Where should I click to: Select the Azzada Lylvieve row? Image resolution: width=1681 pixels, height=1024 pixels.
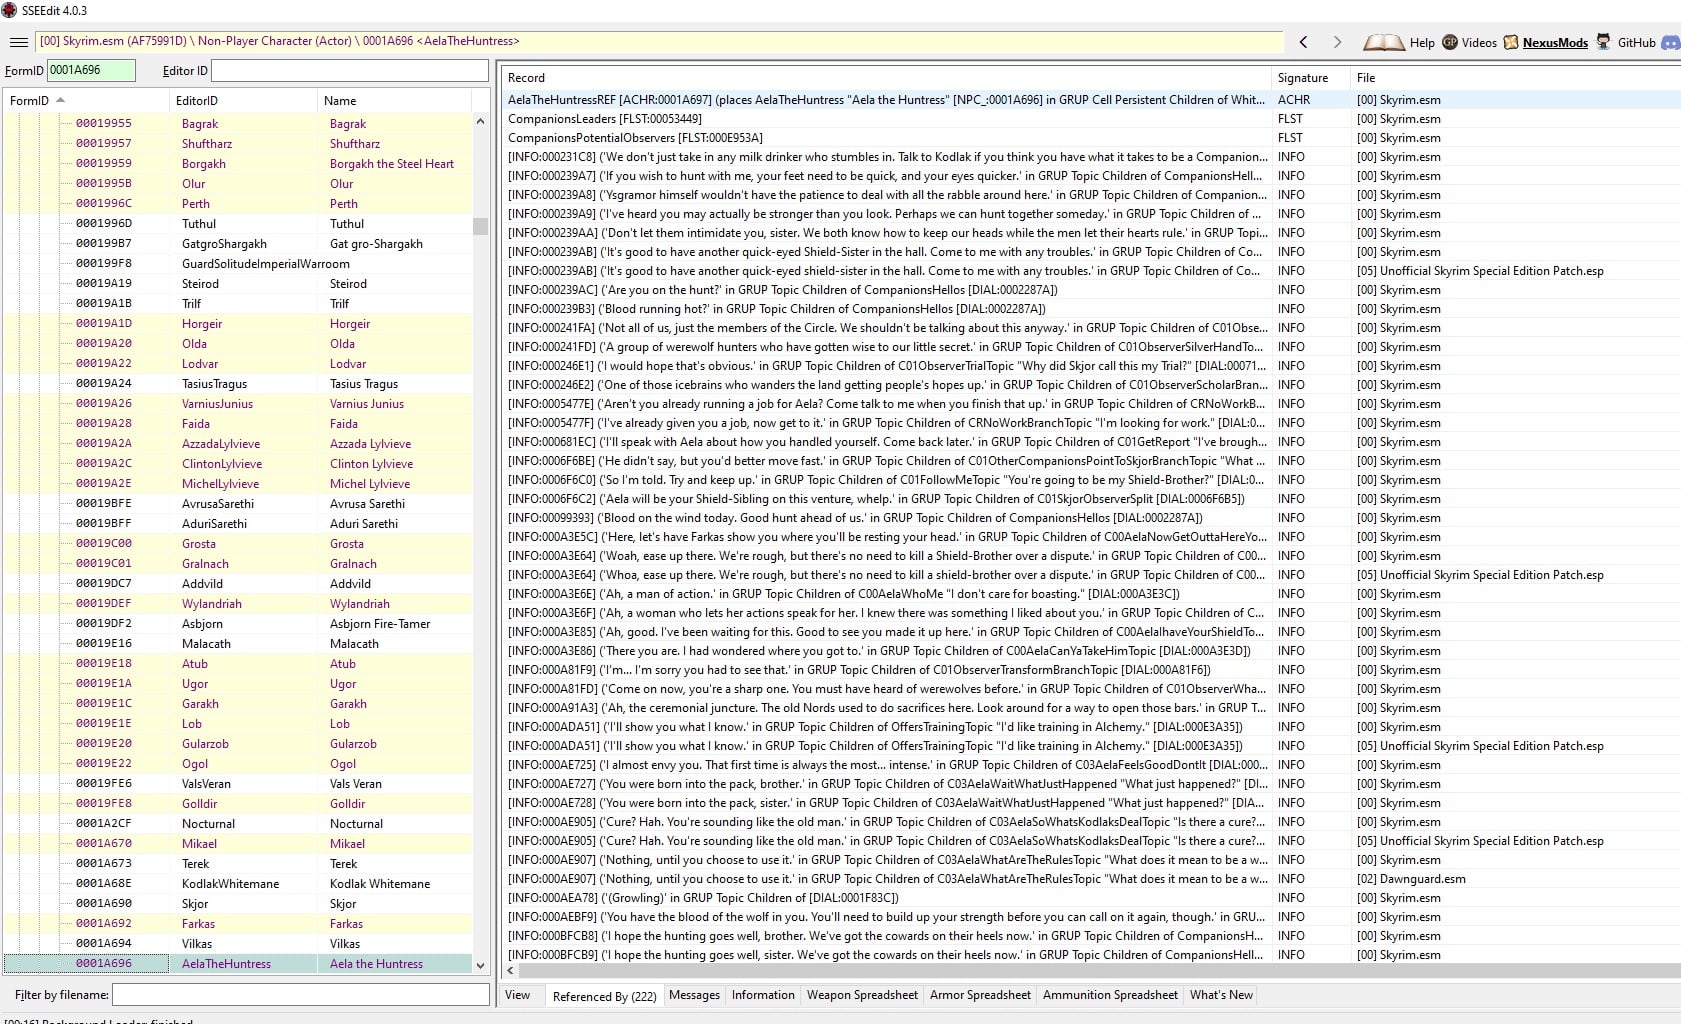pos(238,443)
